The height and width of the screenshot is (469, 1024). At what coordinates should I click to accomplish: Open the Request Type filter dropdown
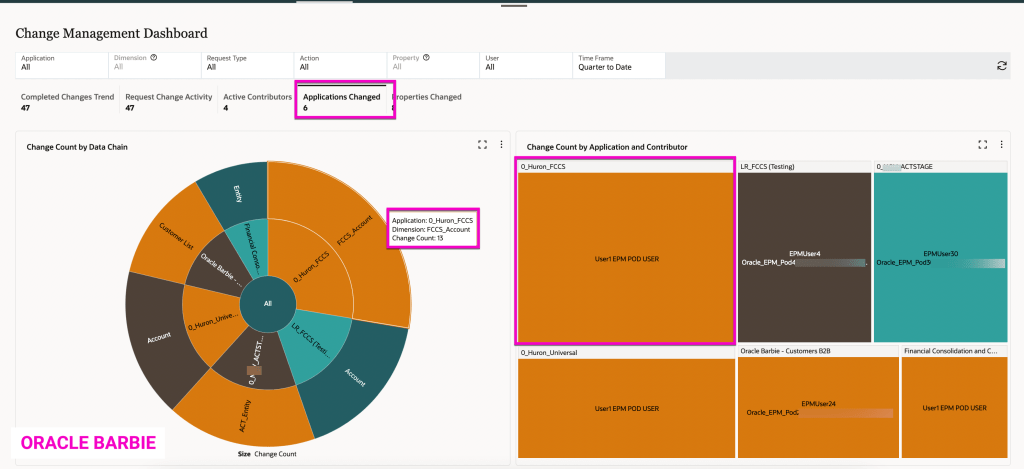[245, 63]
